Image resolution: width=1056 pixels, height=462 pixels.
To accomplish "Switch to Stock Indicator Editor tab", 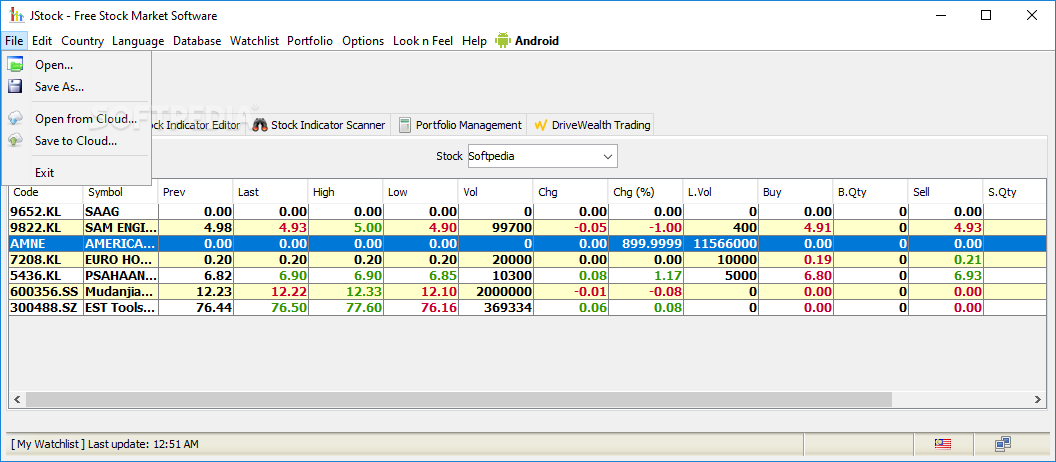I will [197, 125].
